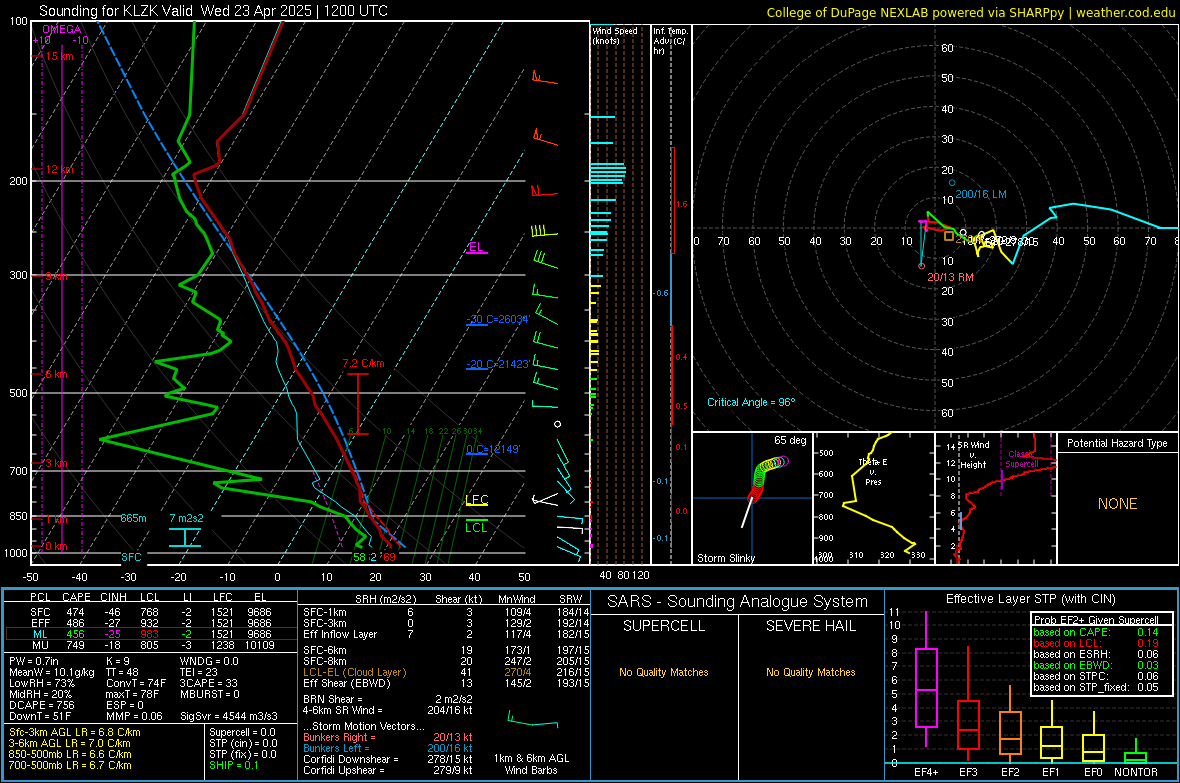1180x783 pixels.
Task: Click the 'Prob EF2+ Given Supercell' header
Action: [x=1096, y=620]
